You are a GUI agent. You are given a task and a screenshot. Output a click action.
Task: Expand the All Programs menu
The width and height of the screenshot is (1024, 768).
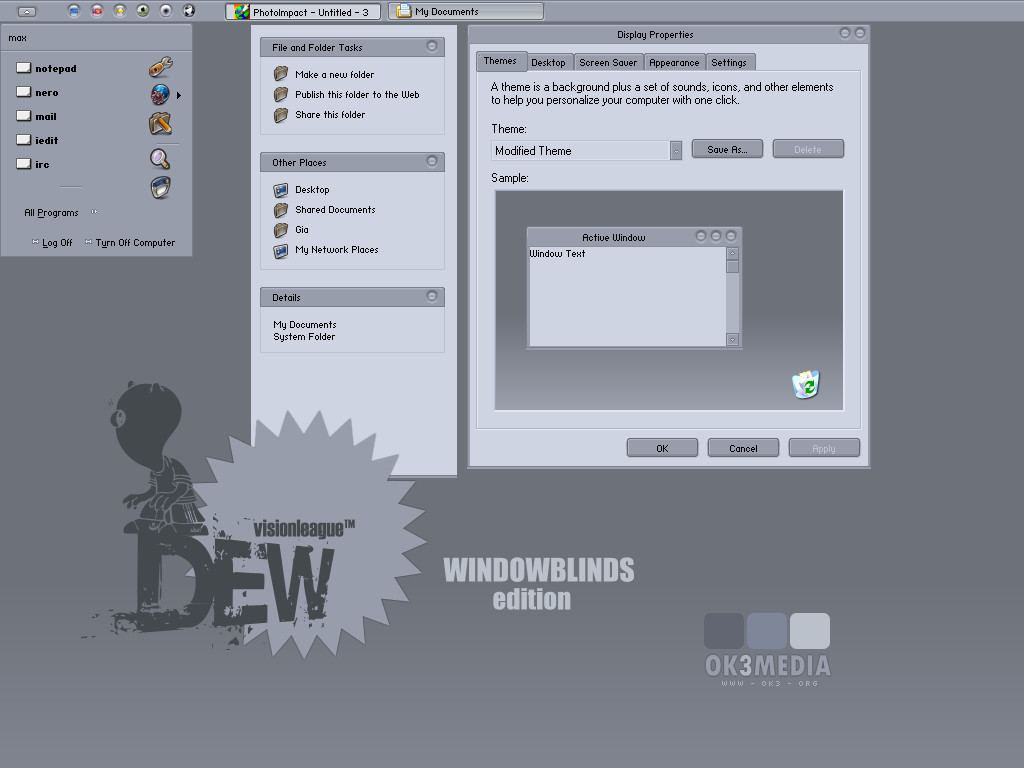61,212
